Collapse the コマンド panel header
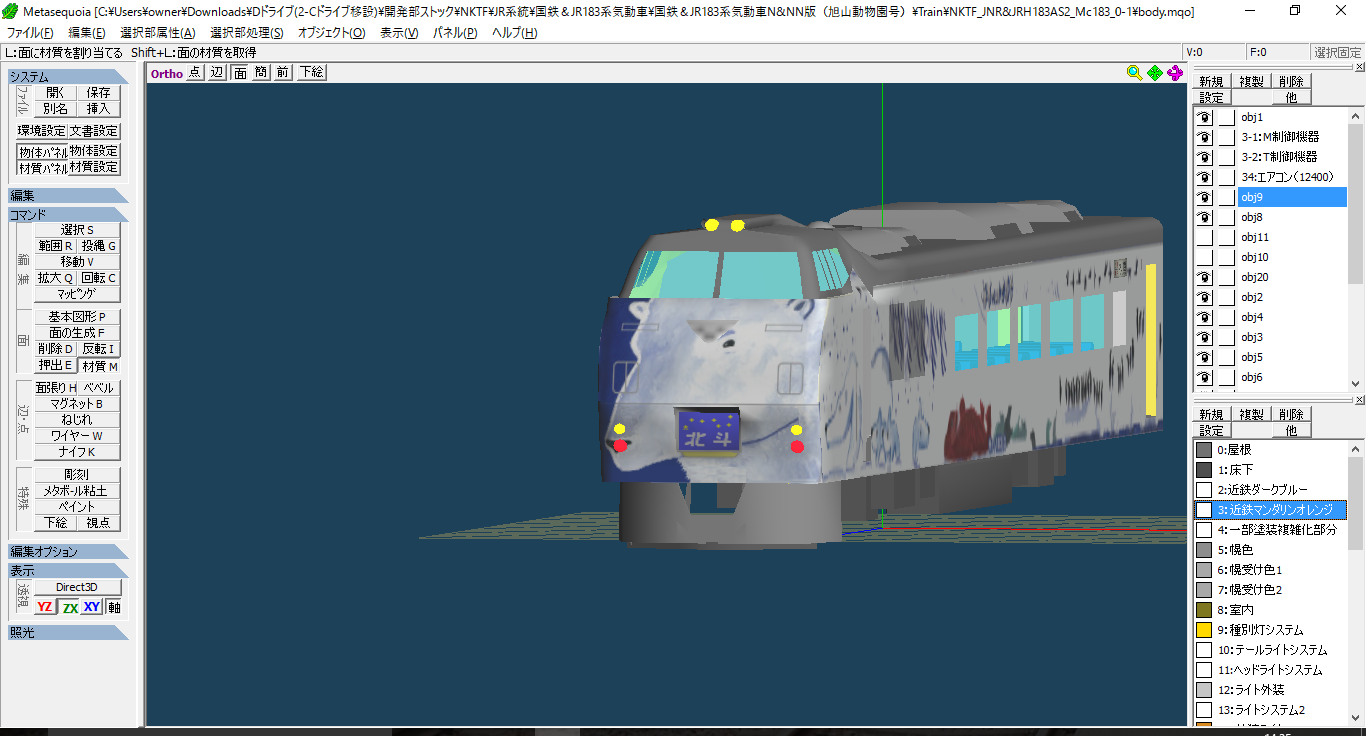The height and width of the screenshot is (736, 1366). [x=68, y=215]
